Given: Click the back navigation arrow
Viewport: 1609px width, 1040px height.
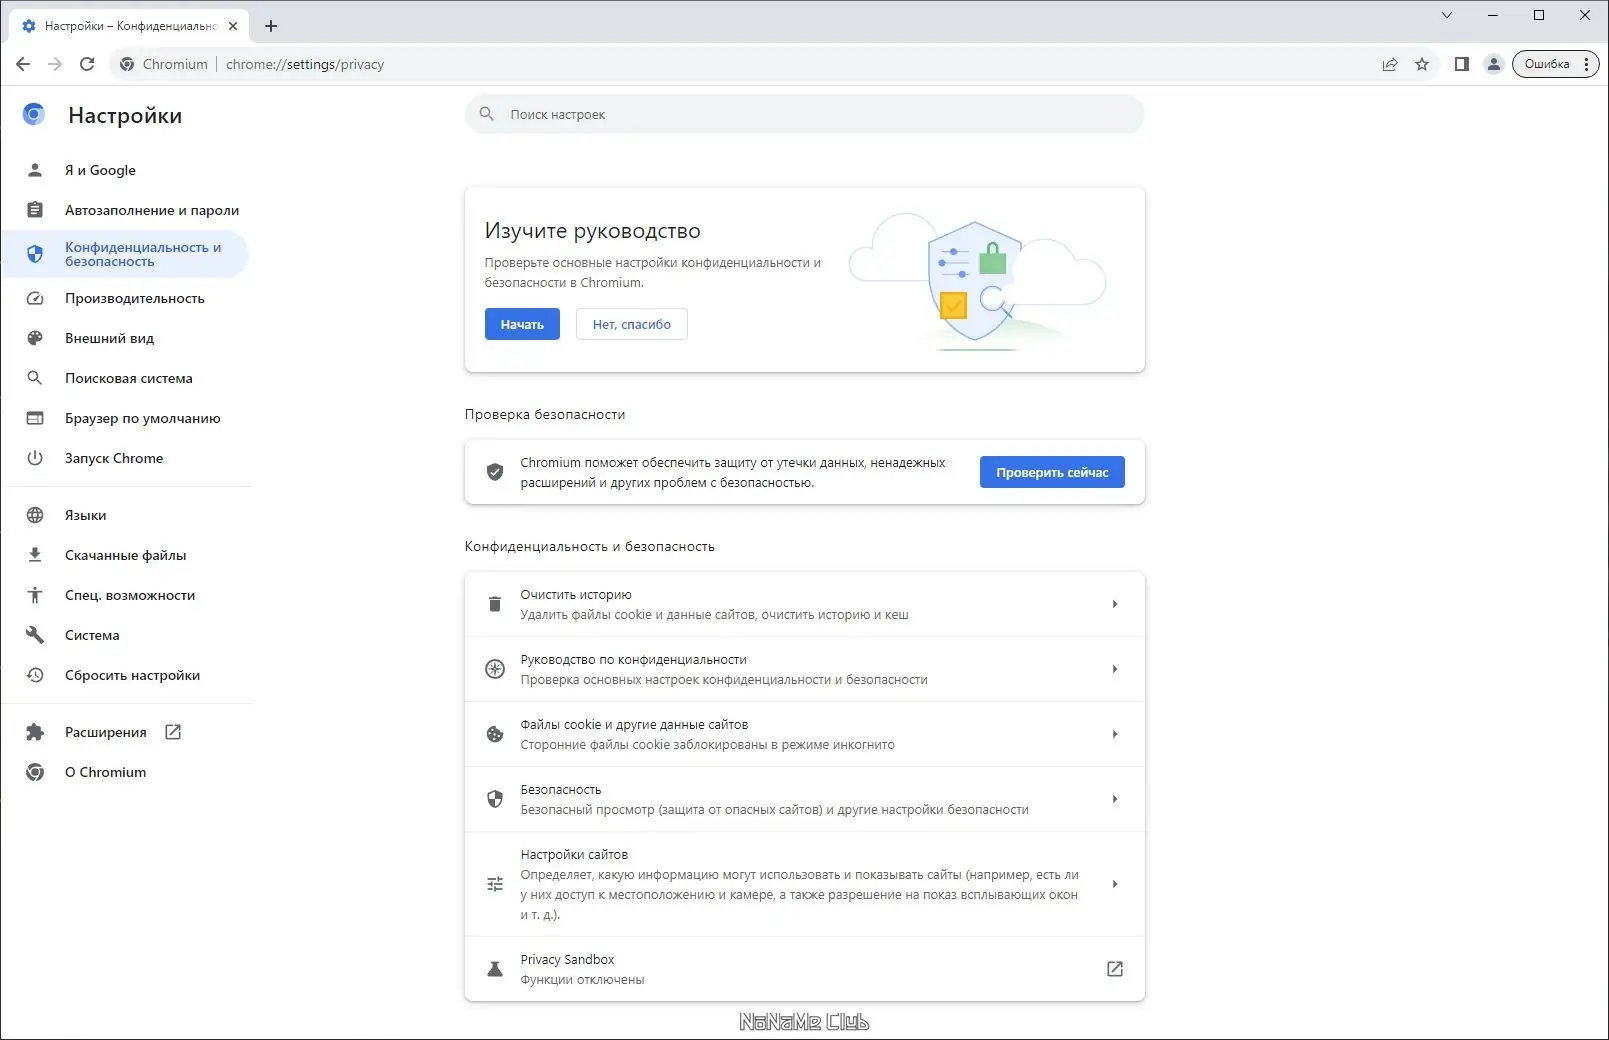Looking at the screenshot, I should pyautogui.click(x=23, y=64).
